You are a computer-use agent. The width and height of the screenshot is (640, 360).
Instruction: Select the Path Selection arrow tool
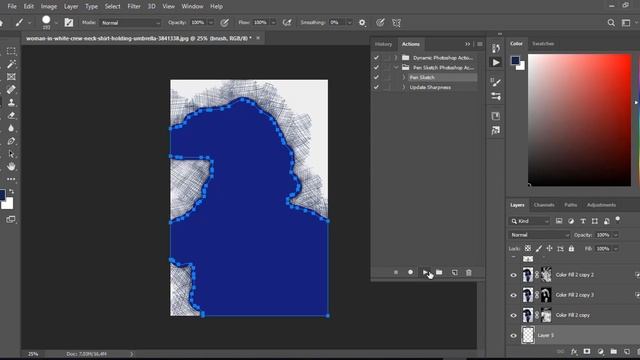pos(11,154)
